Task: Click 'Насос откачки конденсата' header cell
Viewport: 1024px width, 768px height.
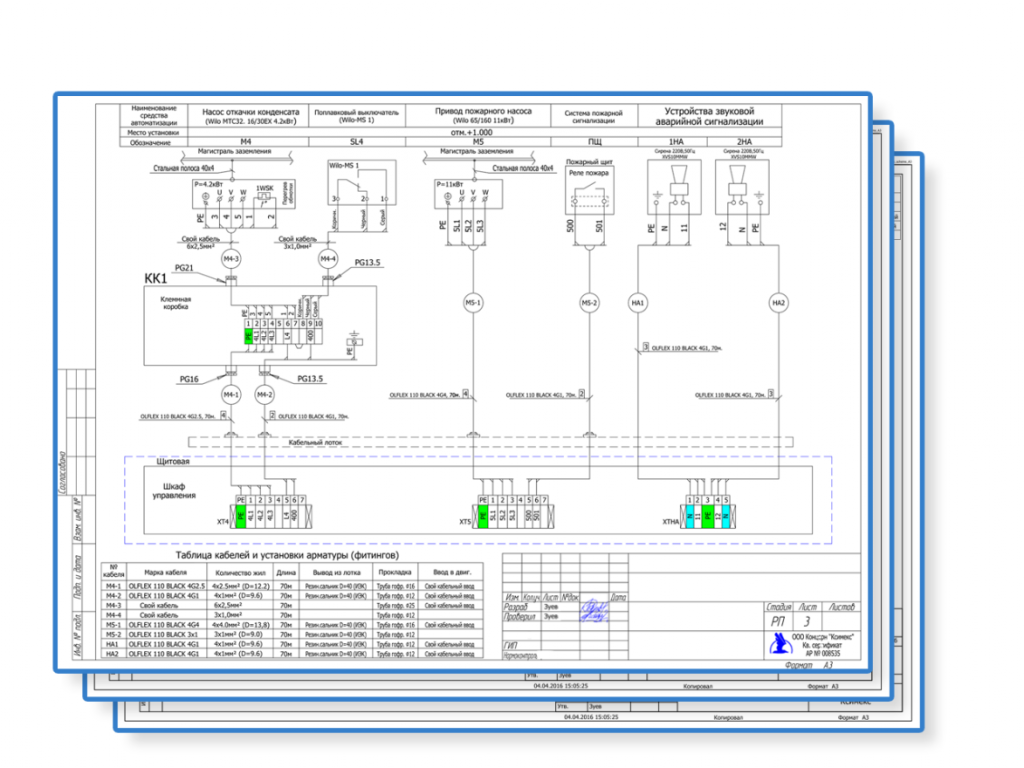Action: [x=250, y=116]
